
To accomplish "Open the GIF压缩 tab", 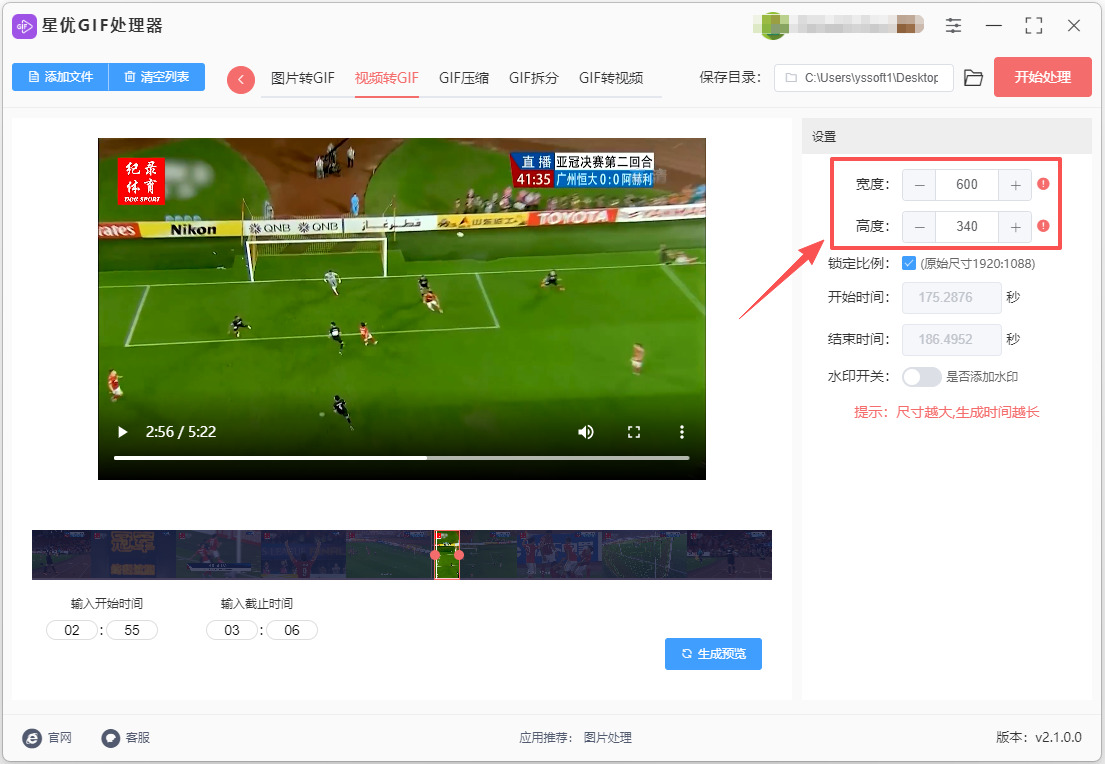I will tap(464, 78).
